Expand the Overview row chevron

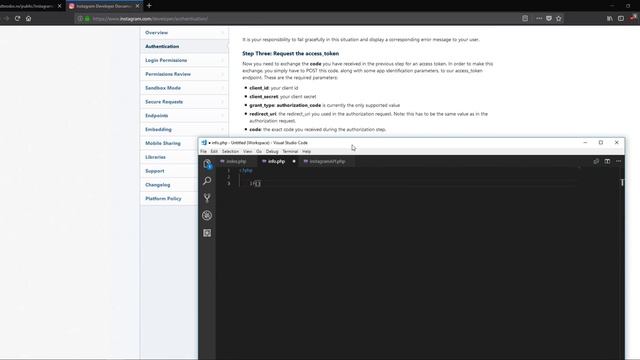222,33
